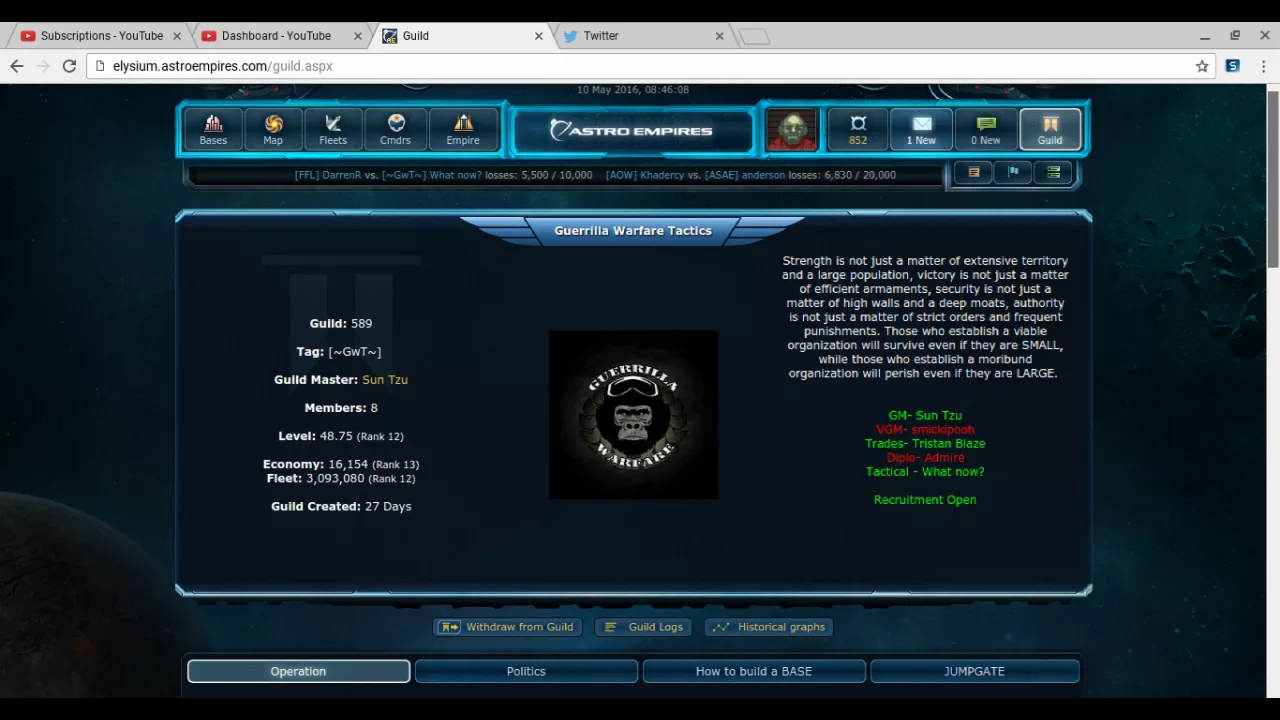Click the DarrenR vs What now? battle report

[443, 175]
